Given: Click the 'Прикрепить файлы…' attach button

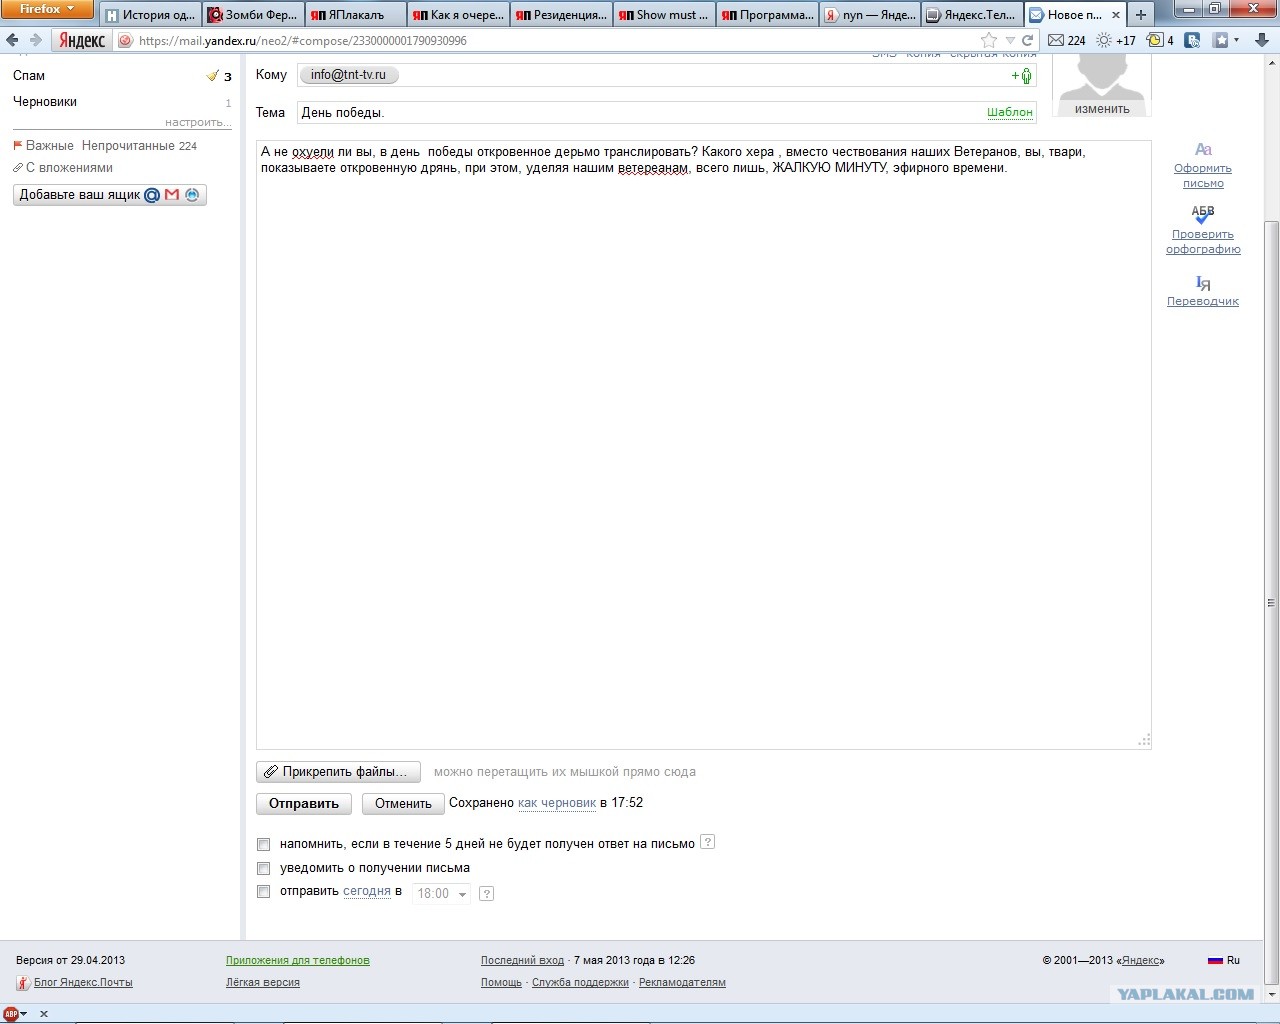Looking at the screenshot, I should (338, 772).
